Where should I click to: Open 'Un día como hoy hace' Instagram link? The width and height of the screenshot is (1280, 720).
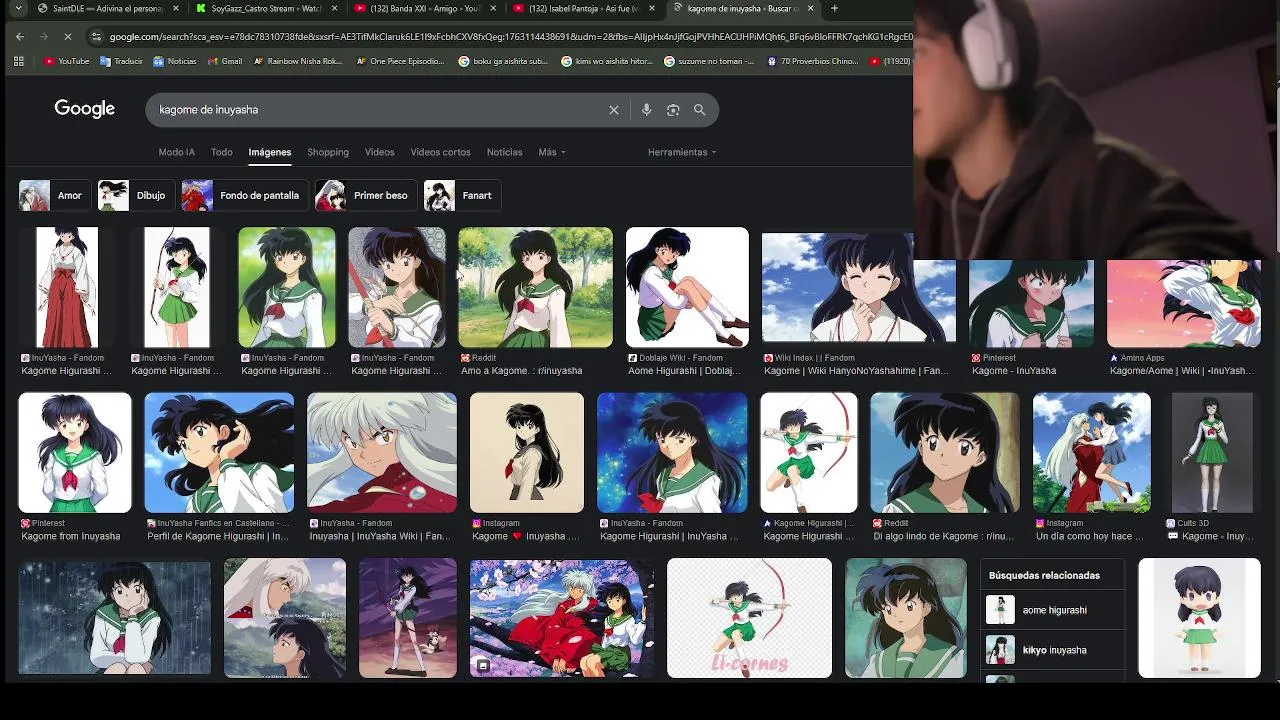[x=1090, y=536]
